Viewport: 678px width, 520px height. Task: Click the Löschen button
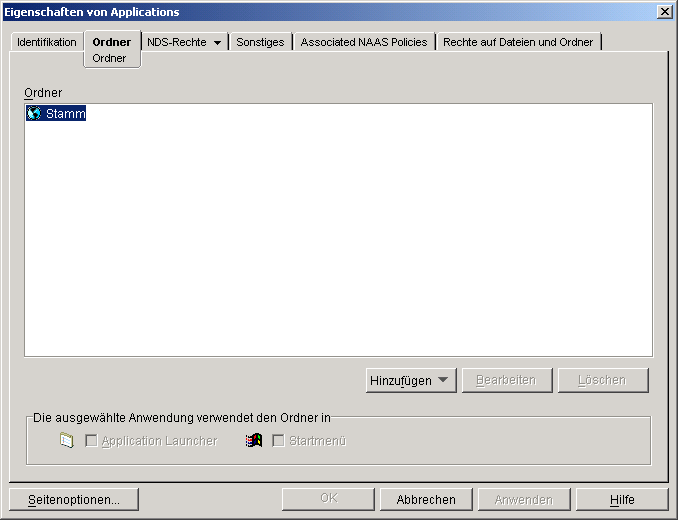(603, 380)
